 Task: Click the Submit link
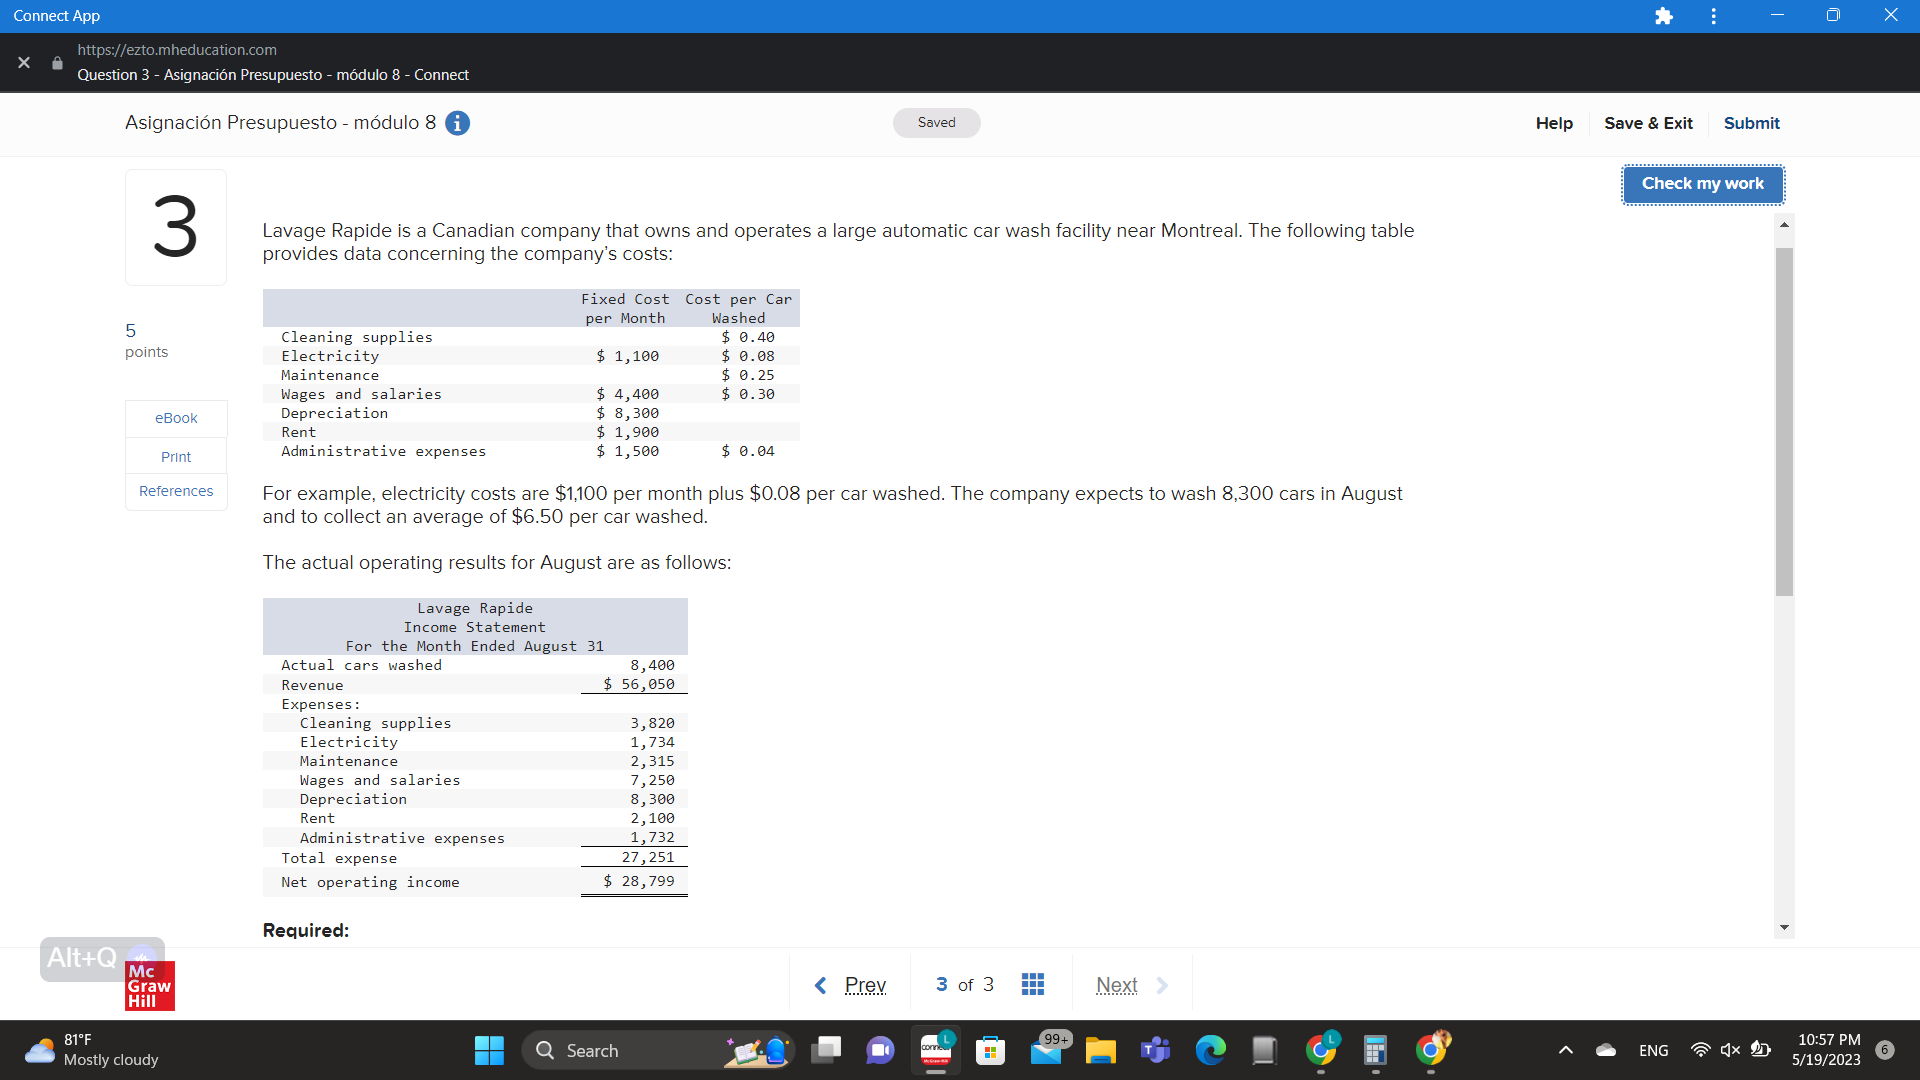point(1751,123)
